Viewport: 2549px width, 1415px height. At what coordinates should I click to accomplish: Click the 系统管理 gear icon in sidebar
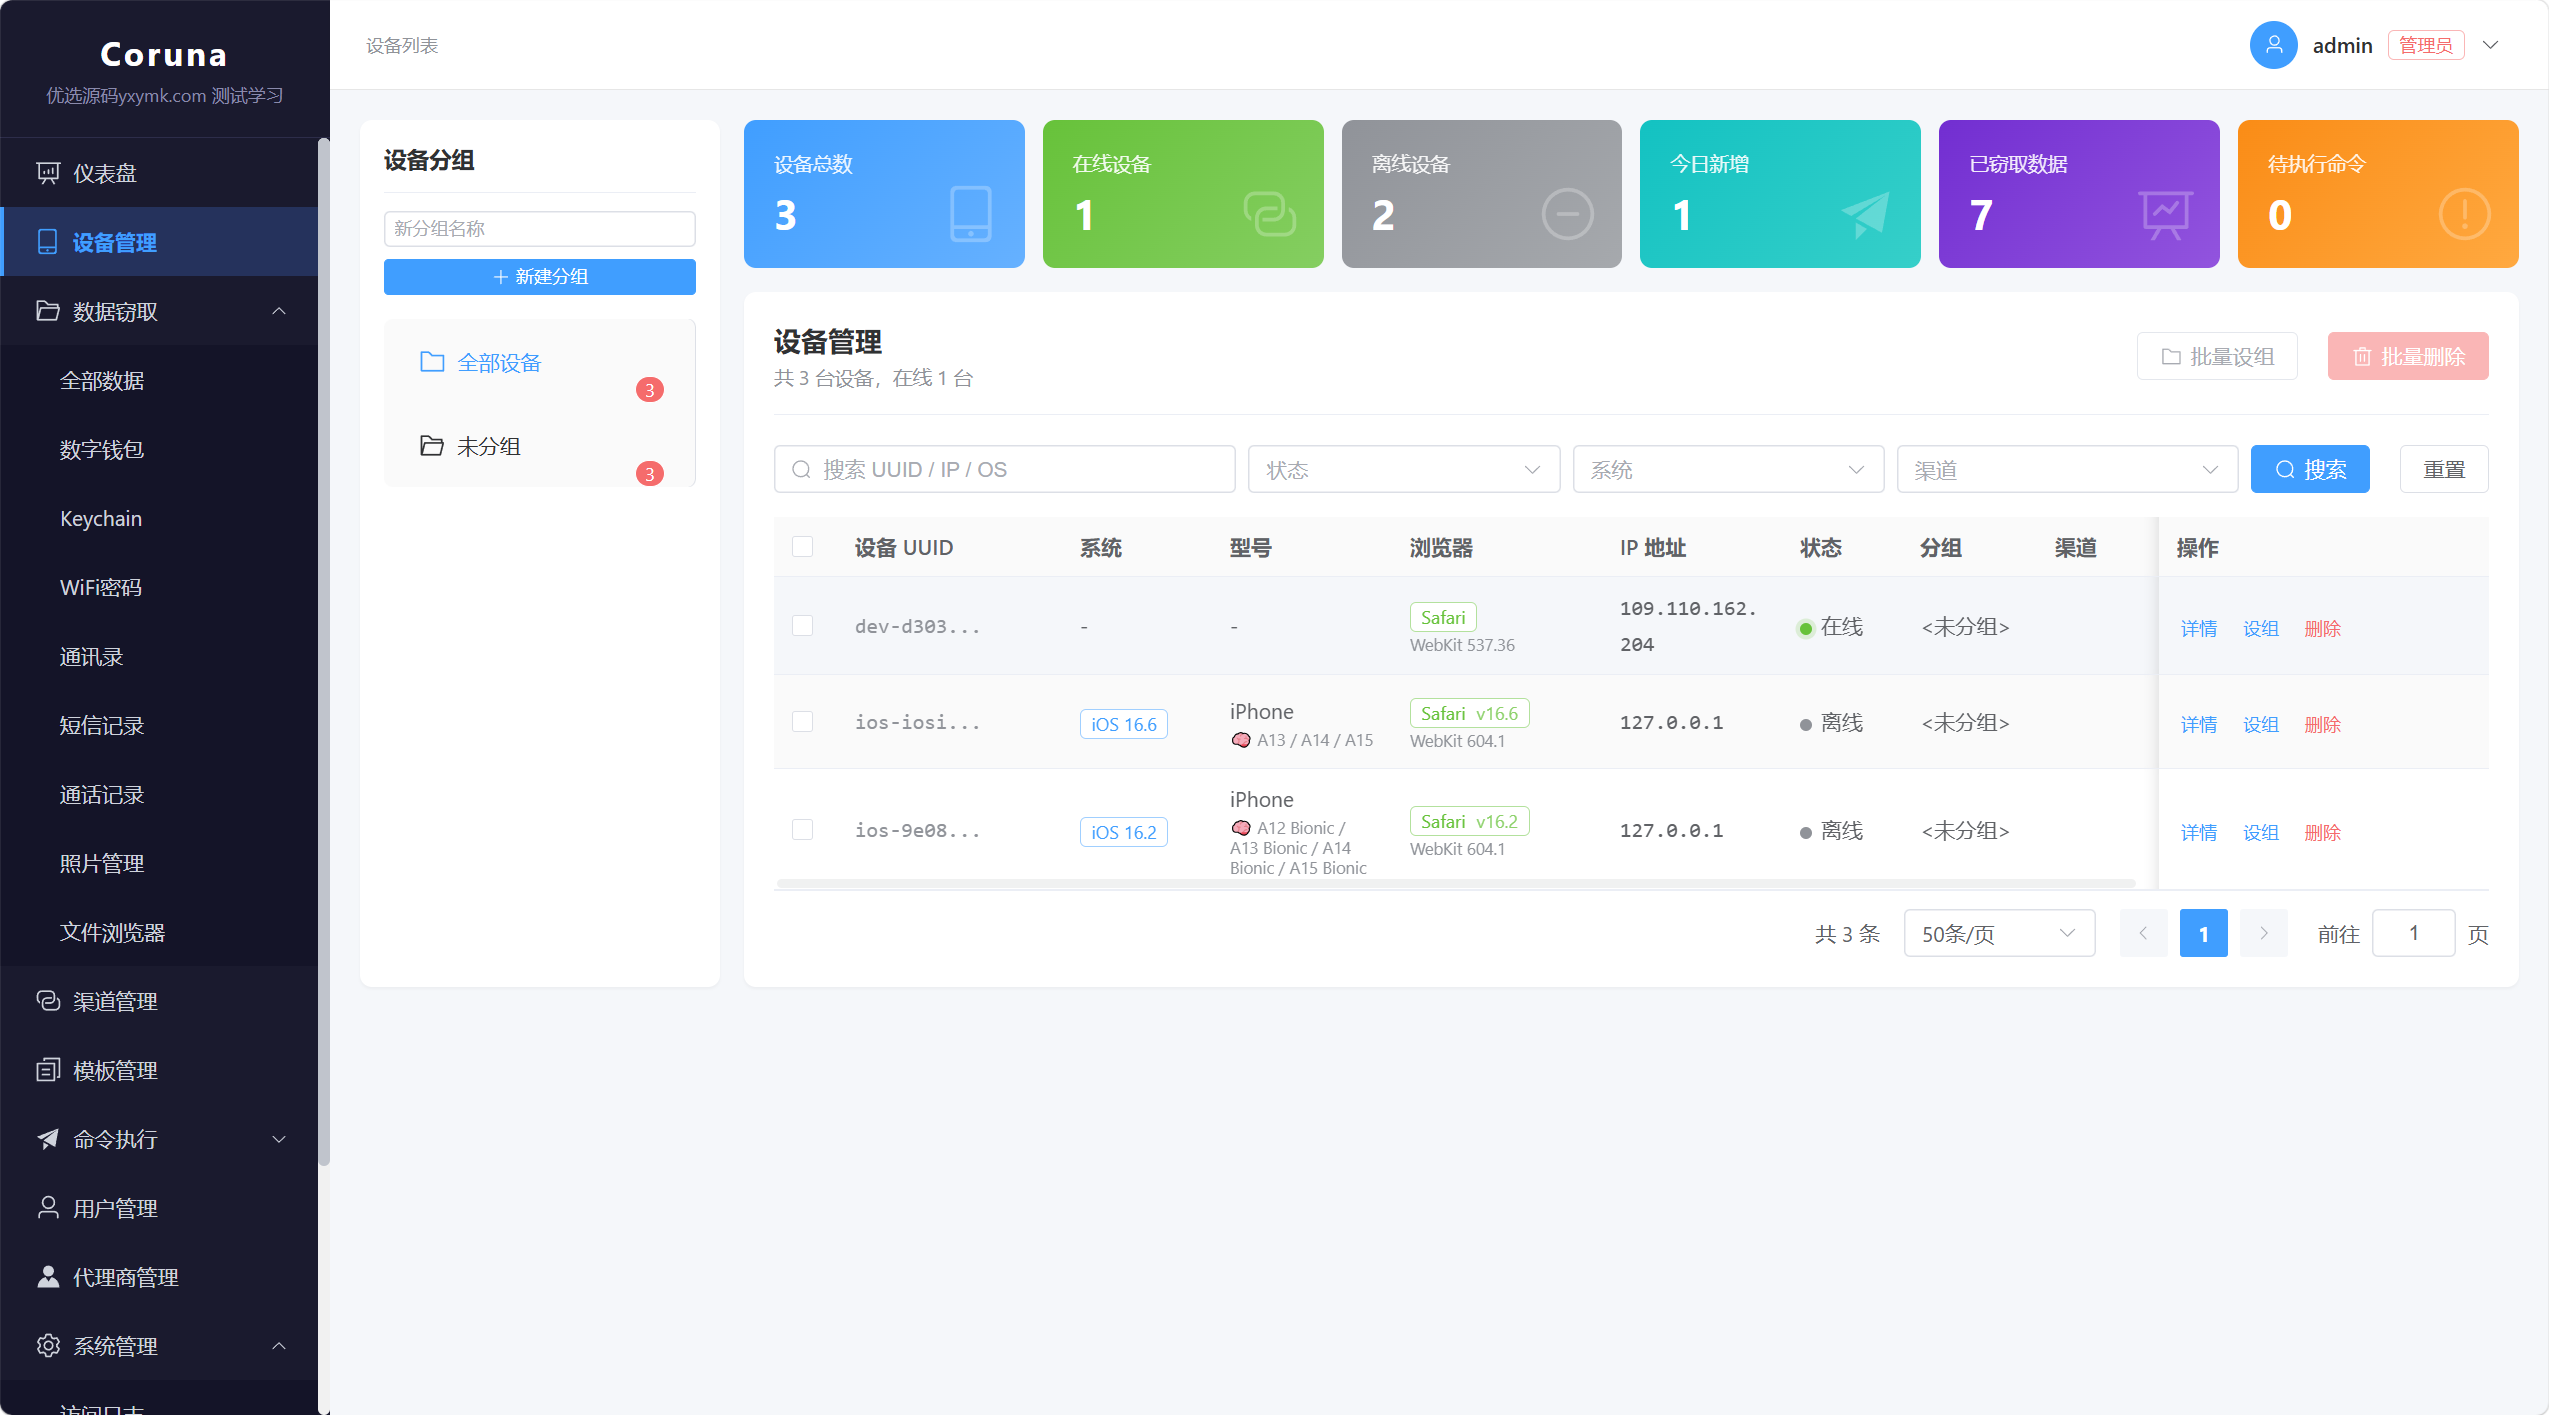47,1346
